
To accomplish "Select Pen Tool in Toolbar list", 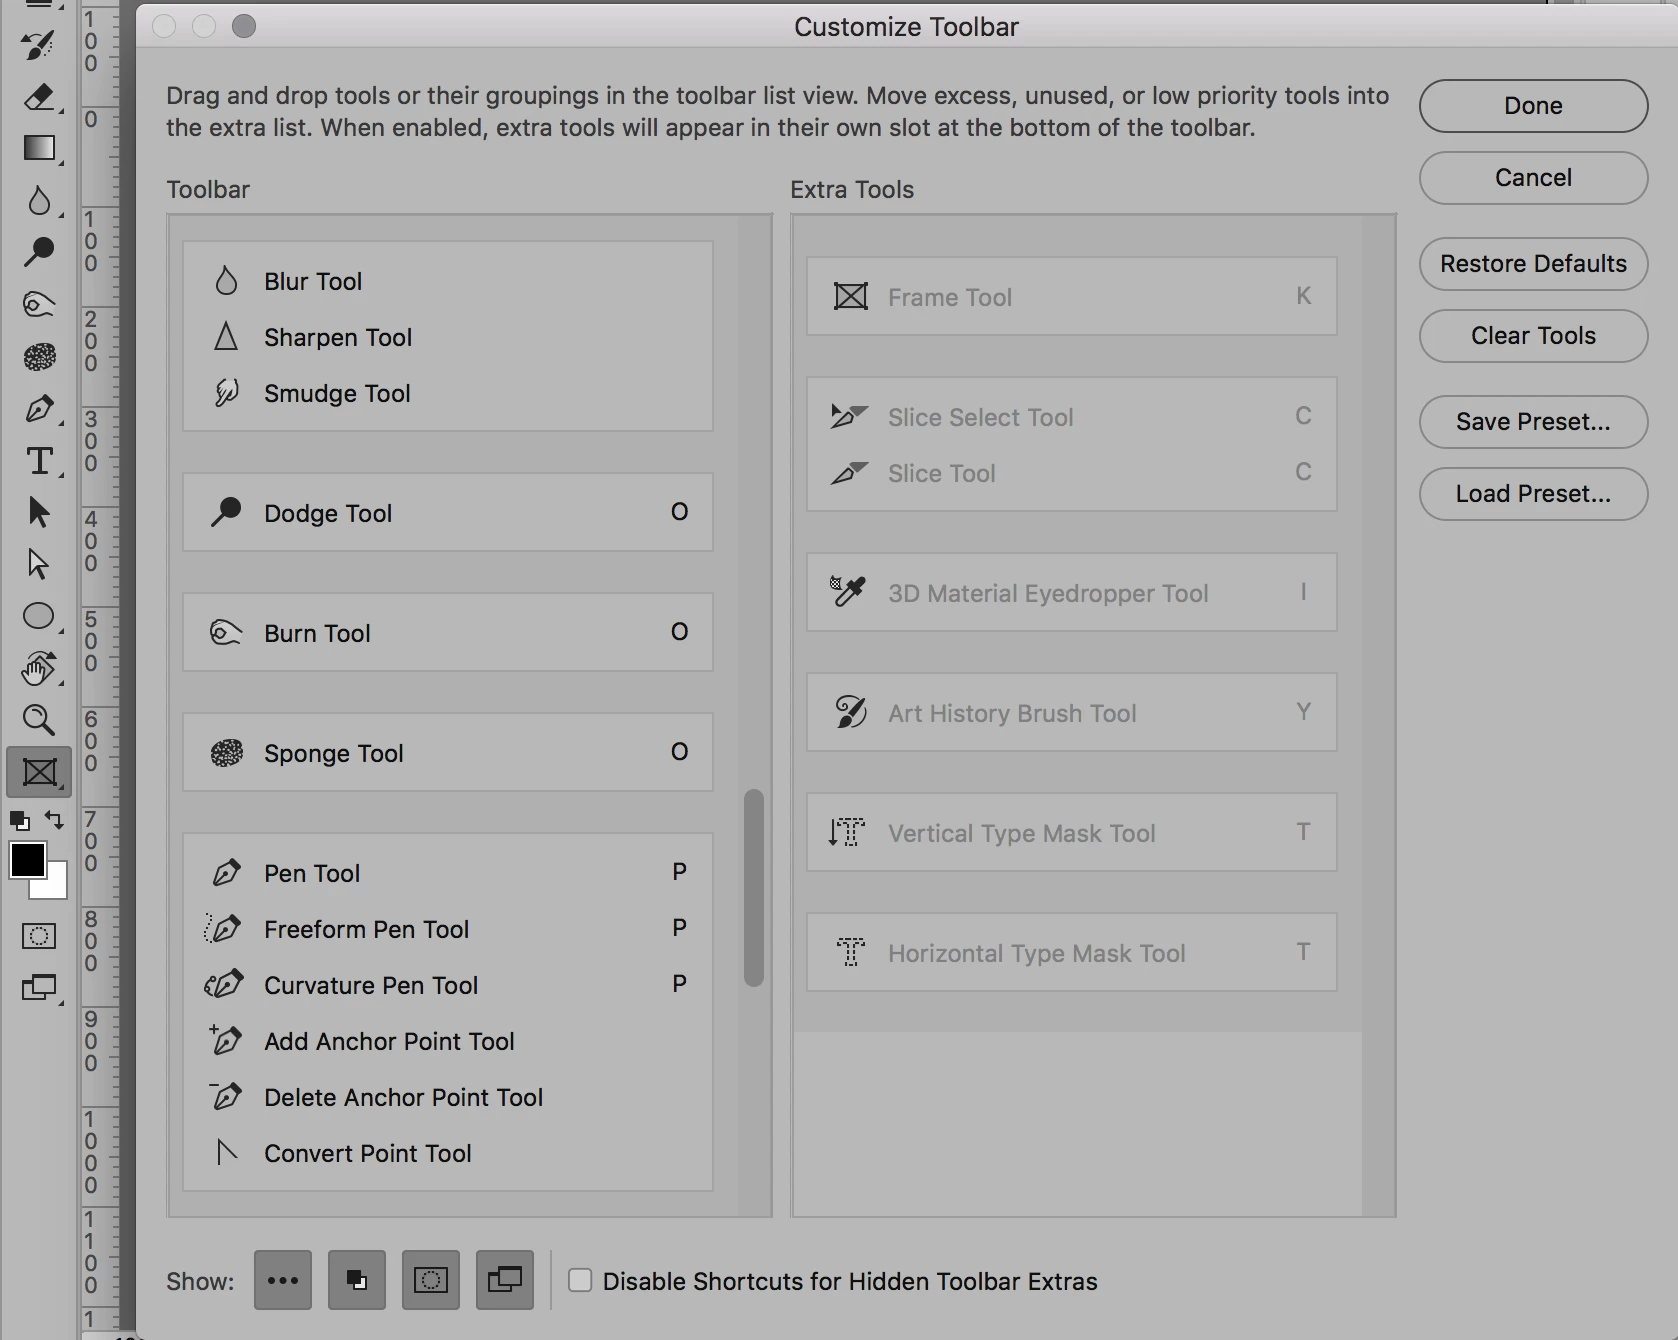I will tap(448, 874).
